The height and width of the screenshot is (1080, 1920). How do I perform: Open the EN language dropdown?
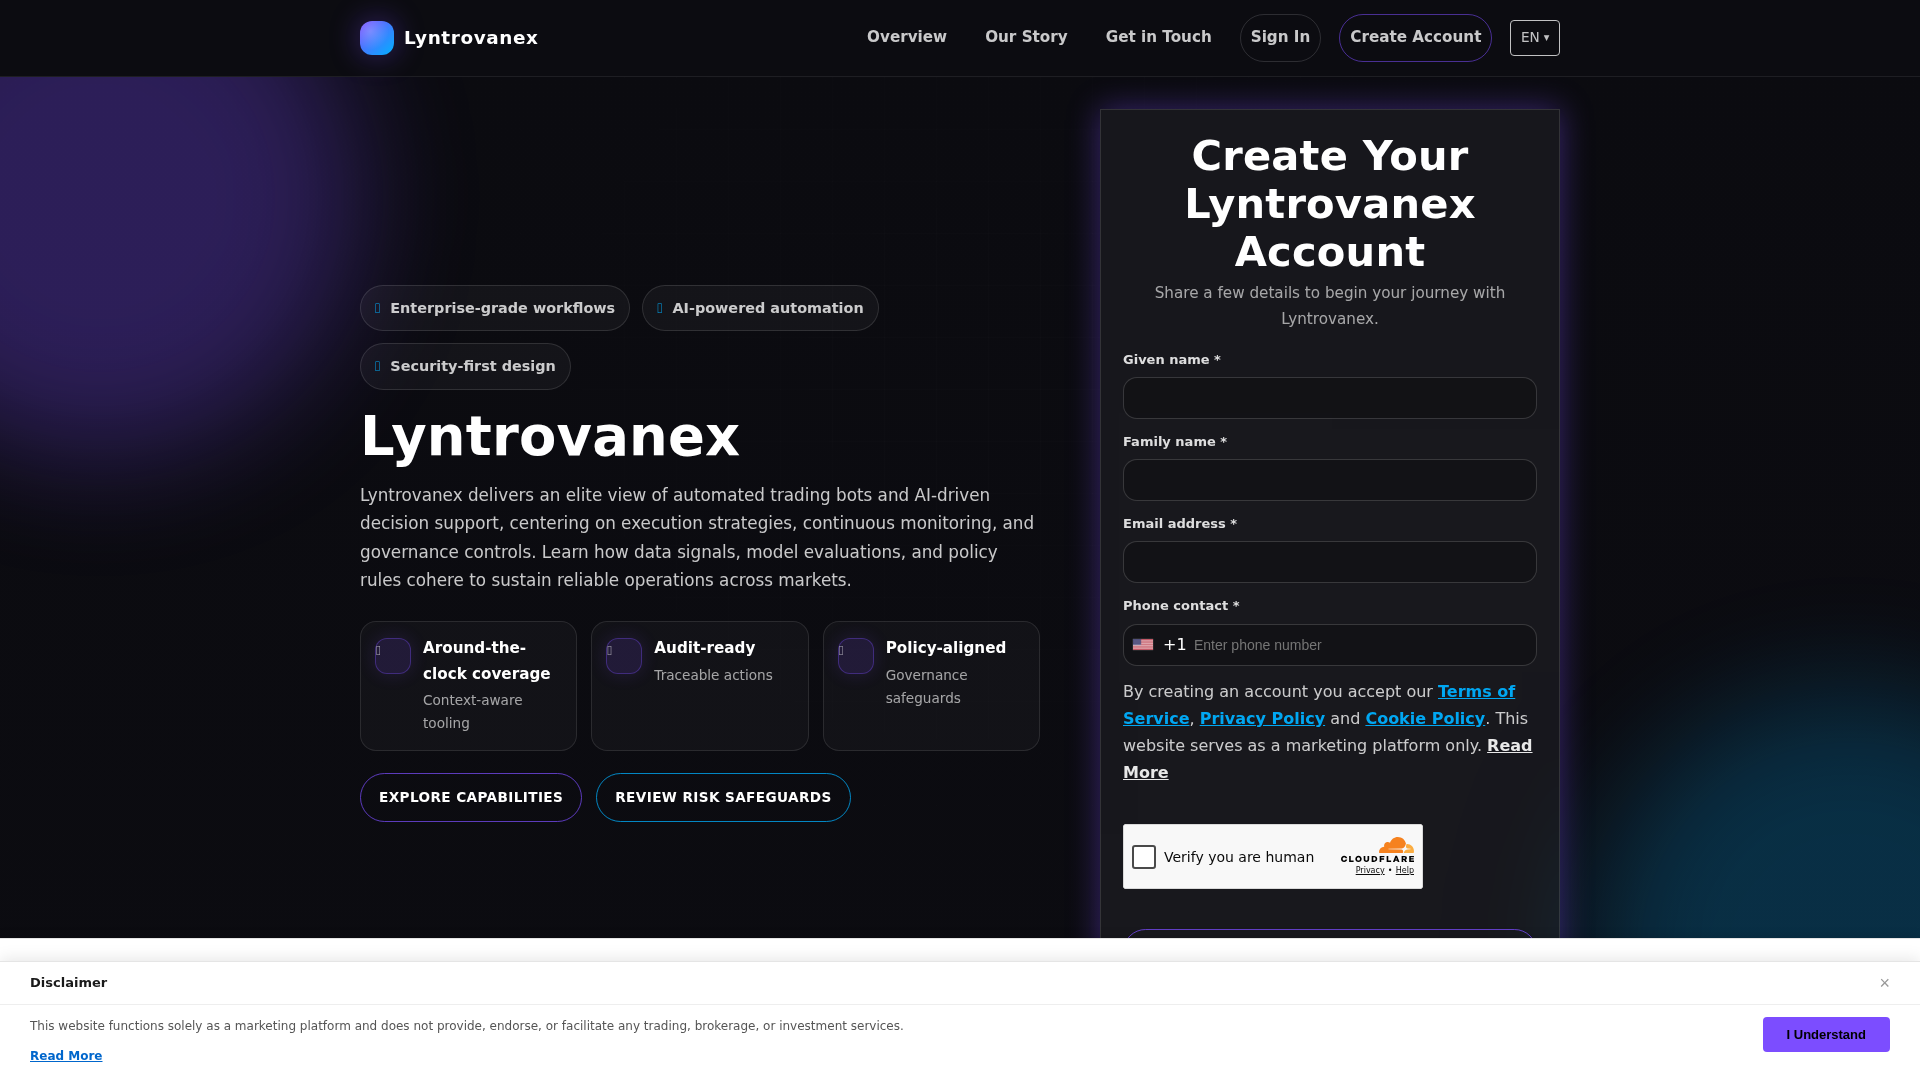(1535, 38)
